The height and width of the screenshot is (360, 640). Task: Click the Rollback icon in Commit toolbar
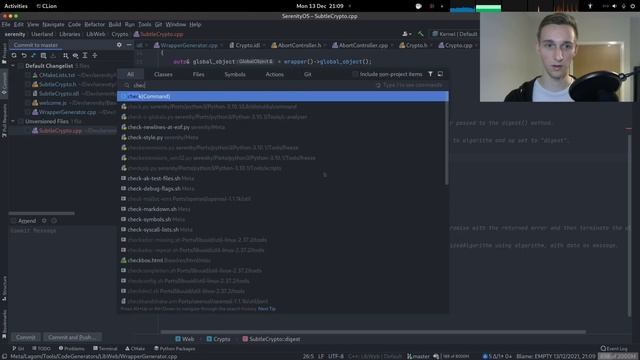point(24,56)
